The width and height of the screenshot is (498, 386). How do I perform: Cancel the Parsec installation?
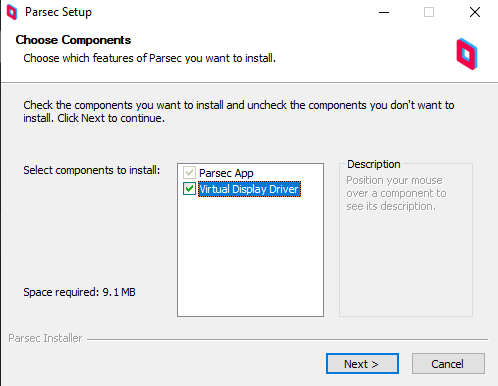click(448, 364)
